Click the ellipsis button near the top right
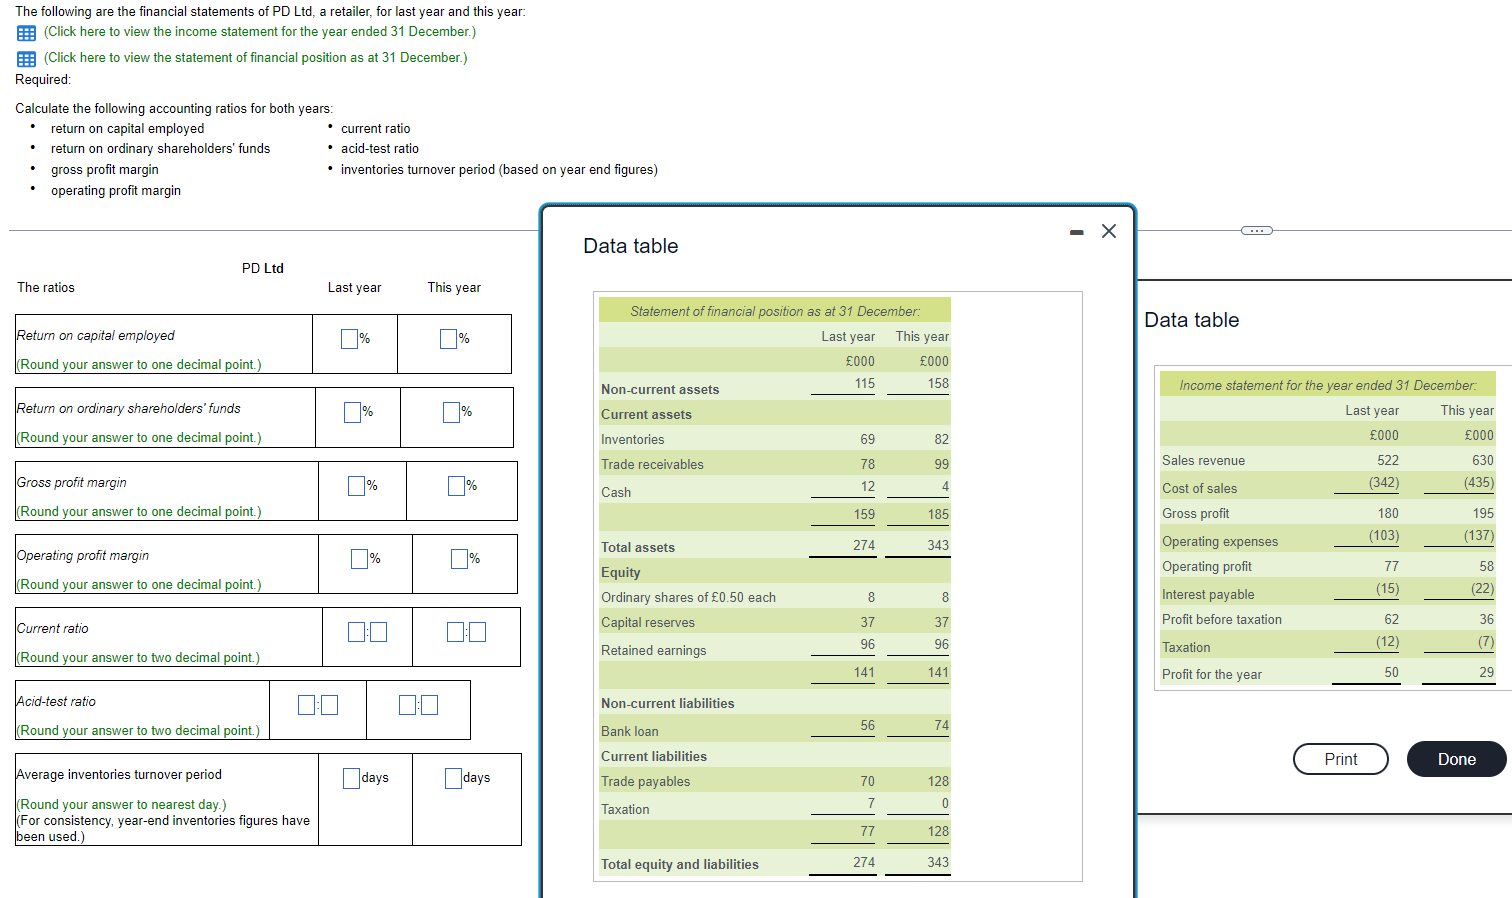Image resolution: width=1512 pixels, height=898 pixels. click(1256, 230)
